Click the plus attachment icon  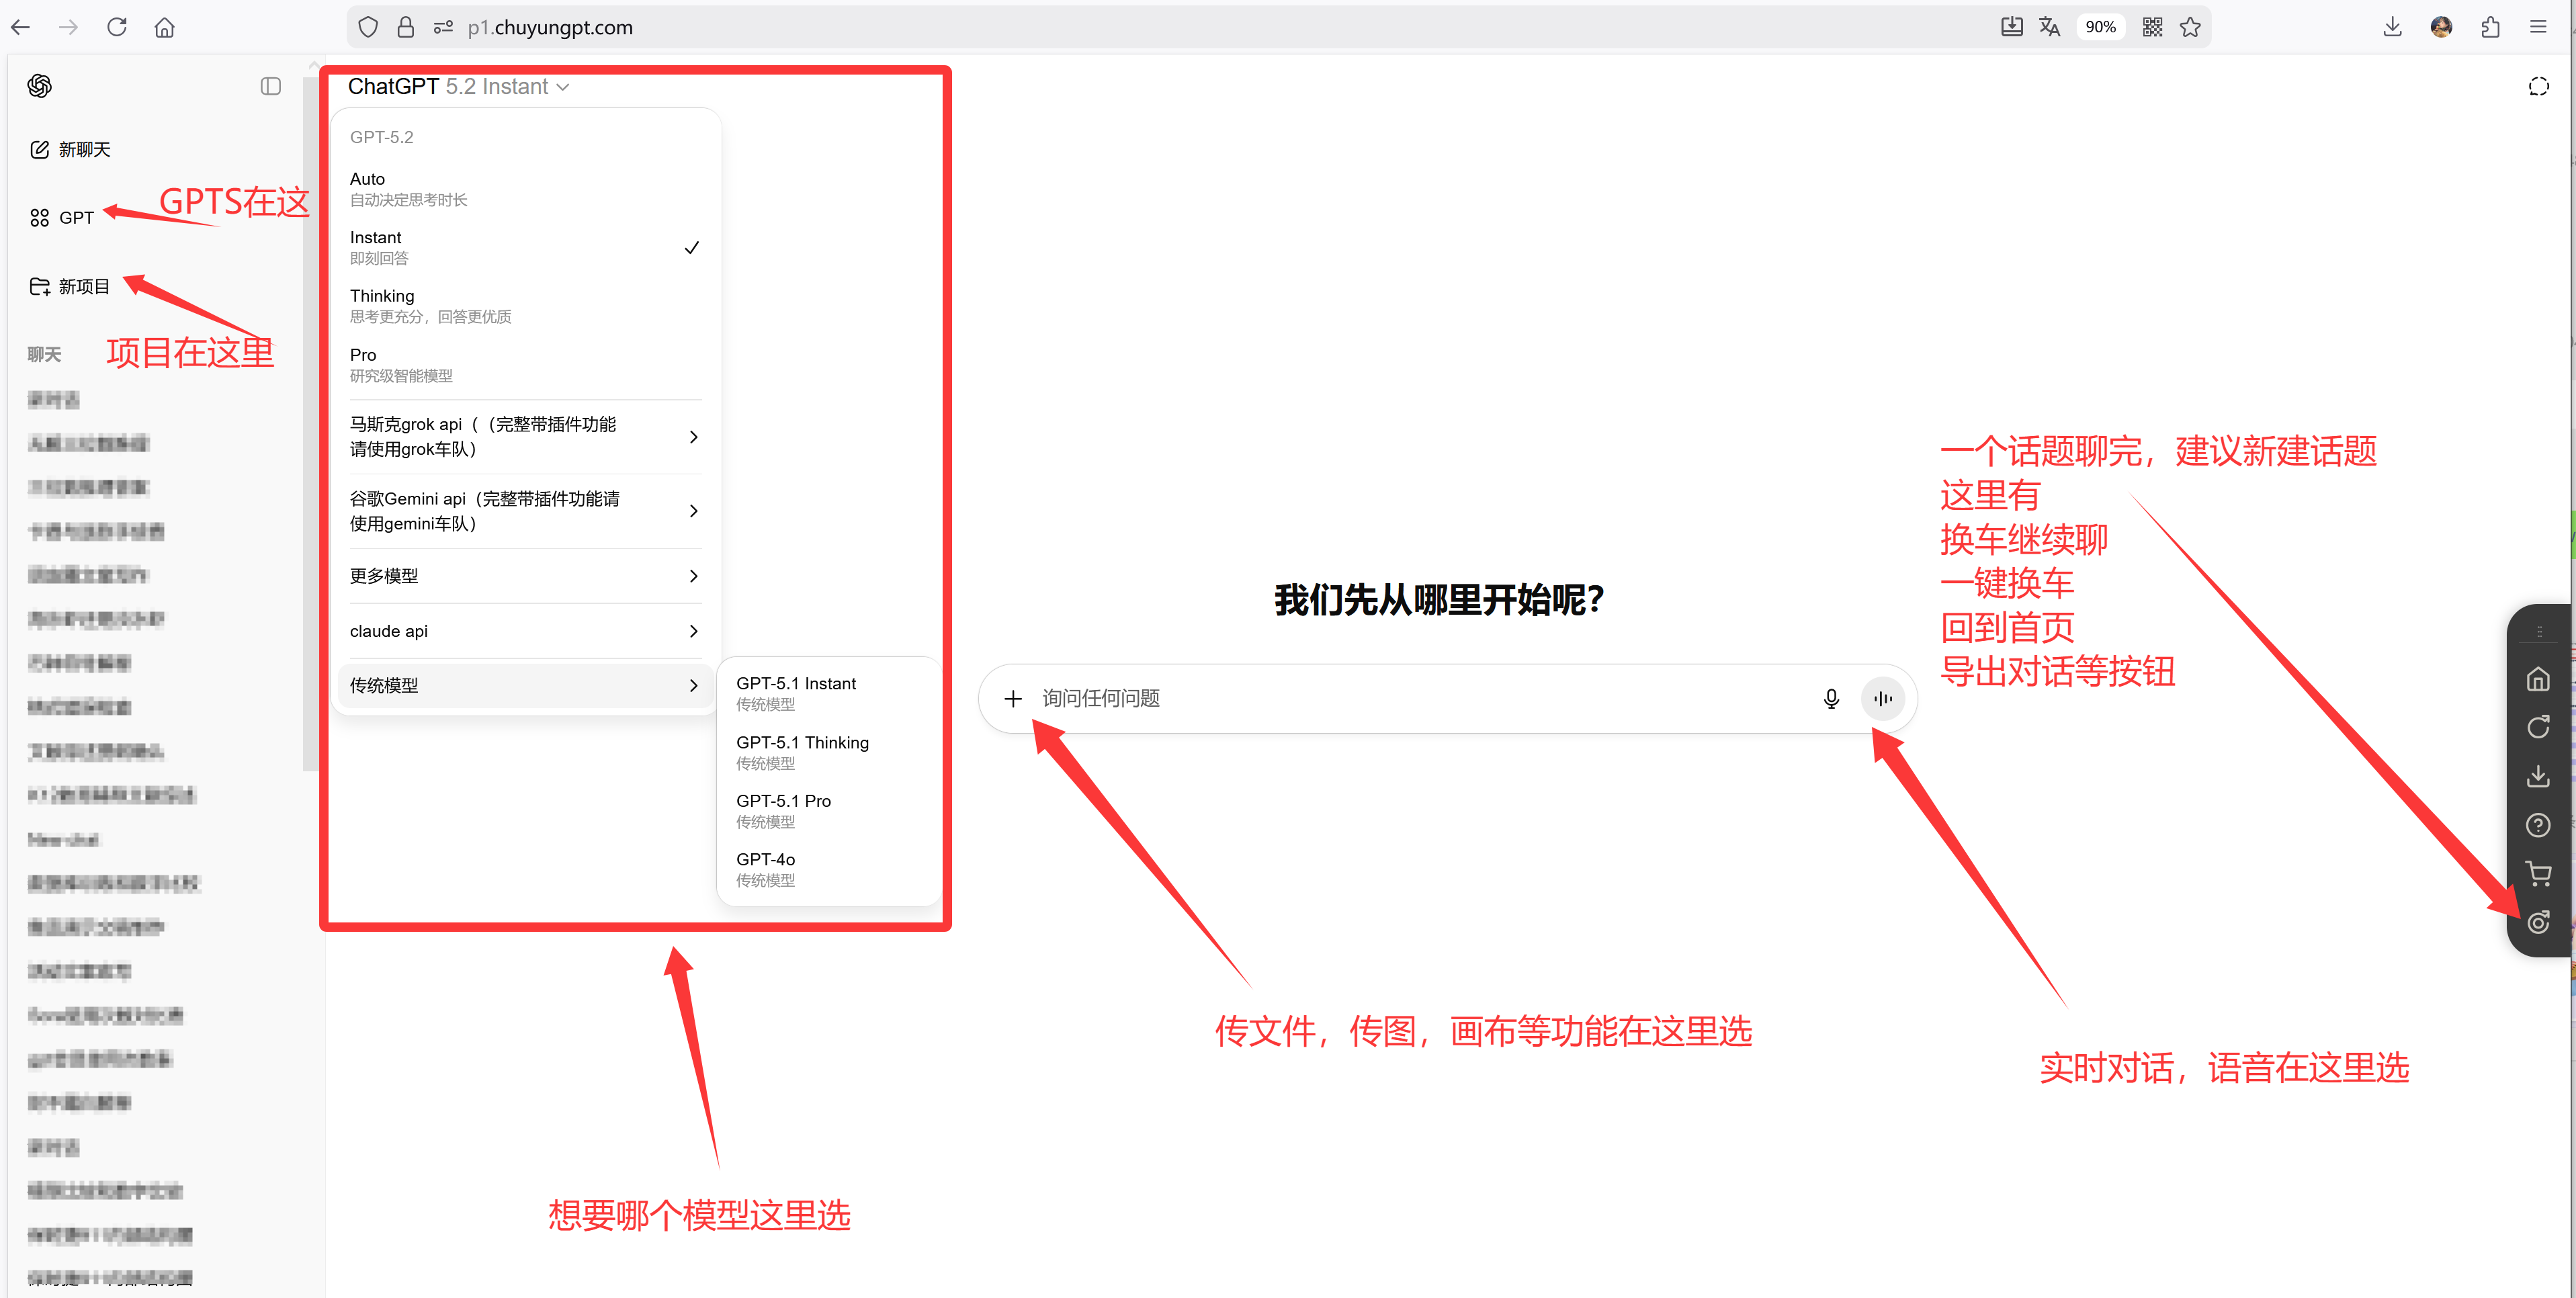tap(1012, 698)
